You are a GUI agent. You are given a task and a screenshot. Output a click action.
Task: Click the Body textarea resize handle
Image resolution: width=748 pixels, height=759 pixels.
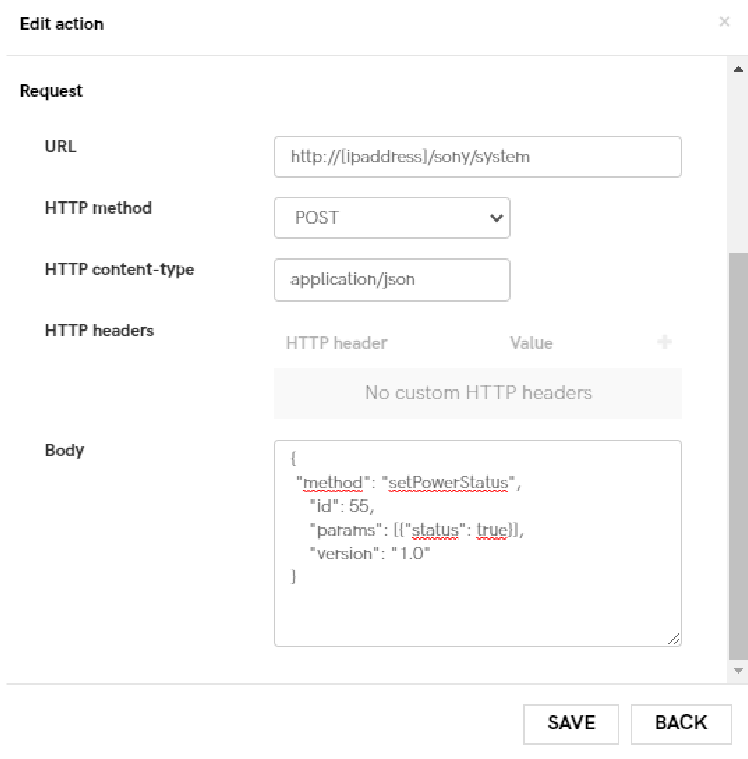pyautogui.click(x=674, y=639)
